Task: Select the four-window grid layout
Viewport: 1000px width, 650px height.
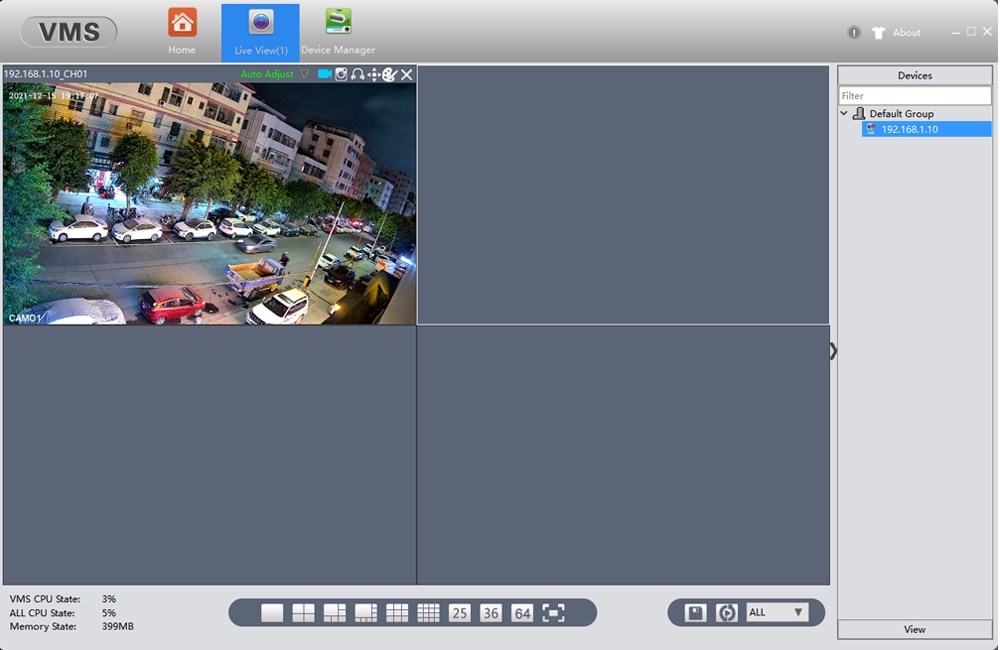Action: [x=304, y=613]
